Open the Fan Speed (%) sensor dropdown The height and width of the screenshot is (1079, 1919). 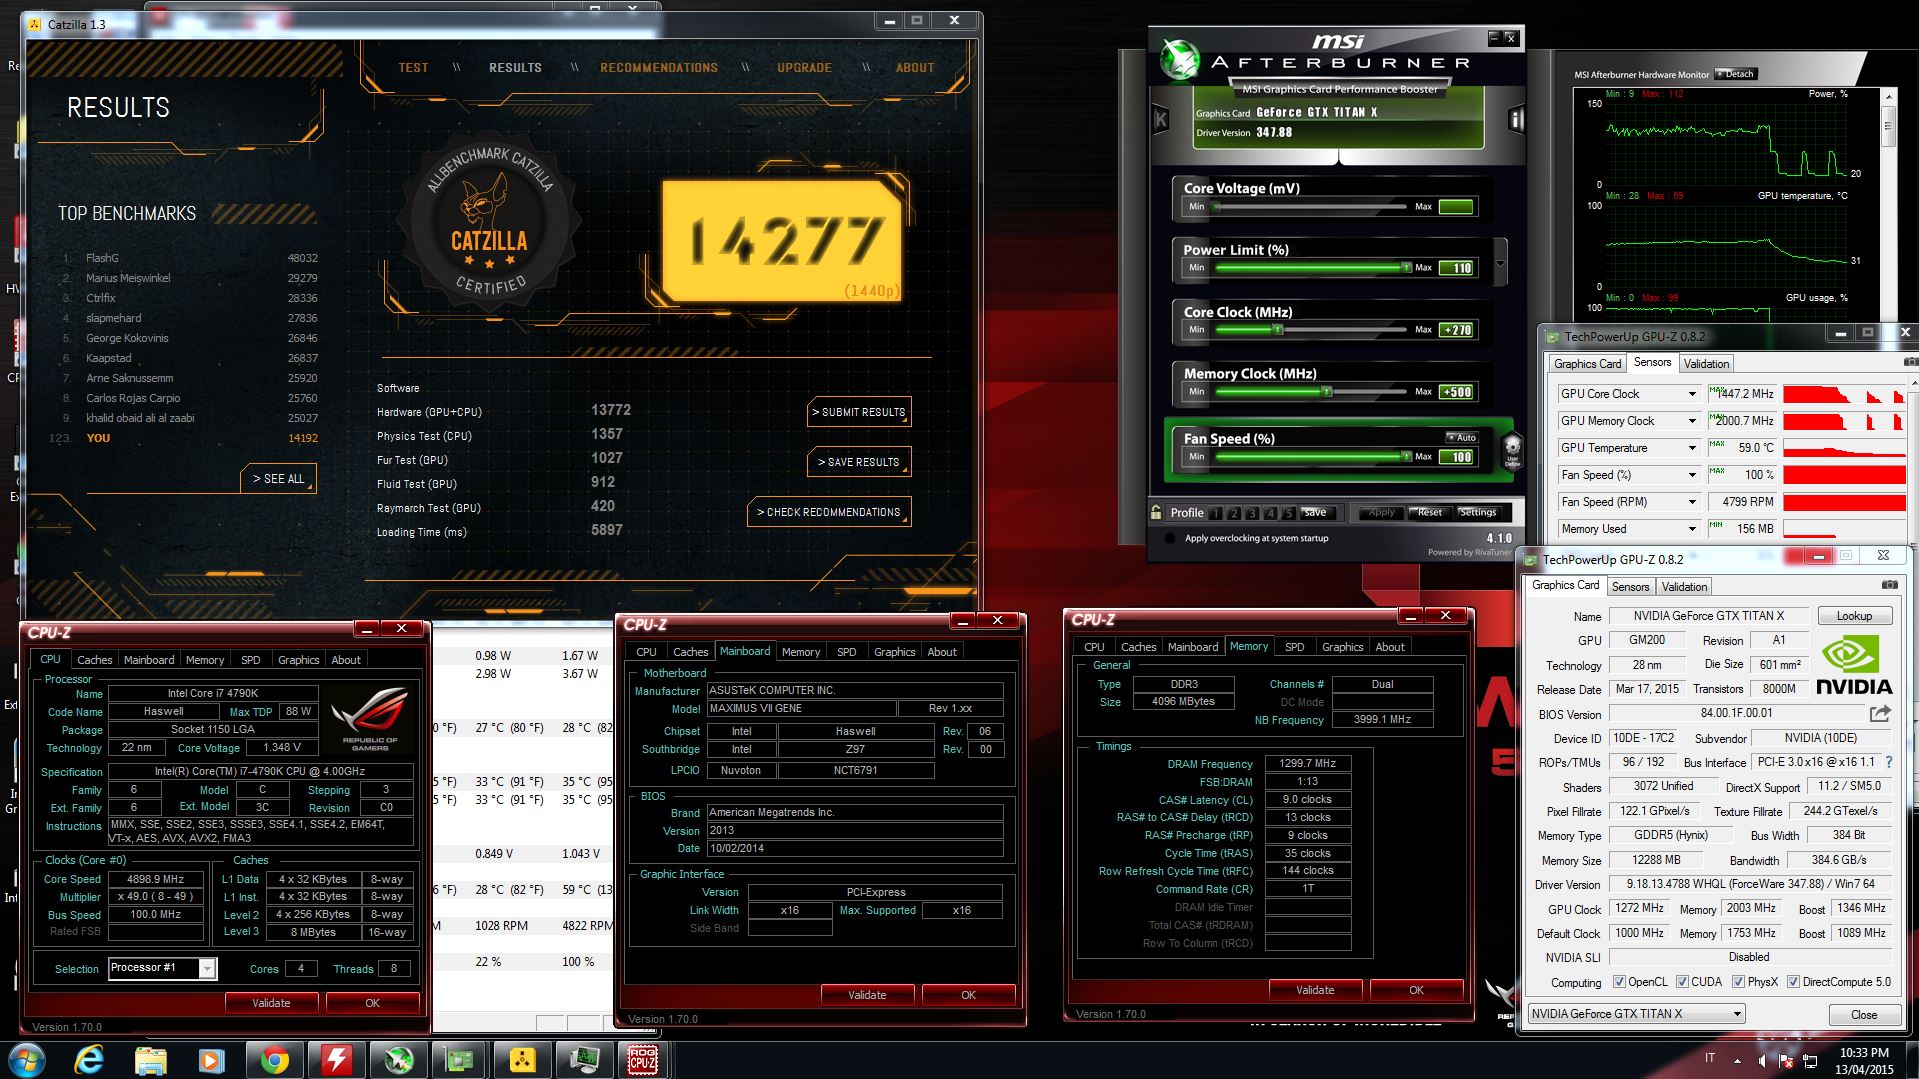pyautogui.click(x=1692, y=475)
